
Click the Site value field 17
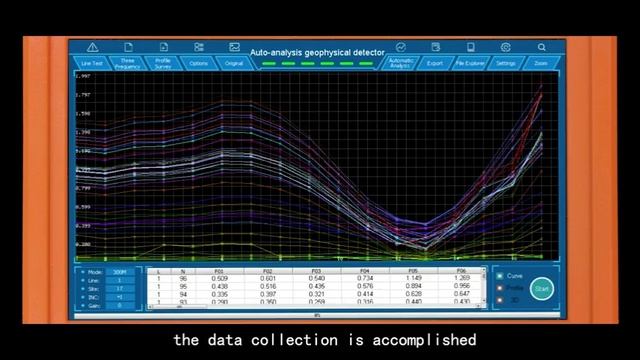point(120,289)
